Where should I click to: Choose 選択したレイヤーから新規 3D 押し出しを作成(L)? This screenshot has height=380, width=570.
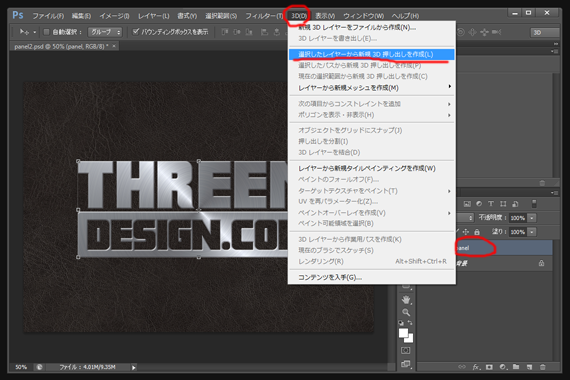tap(372, 54)
